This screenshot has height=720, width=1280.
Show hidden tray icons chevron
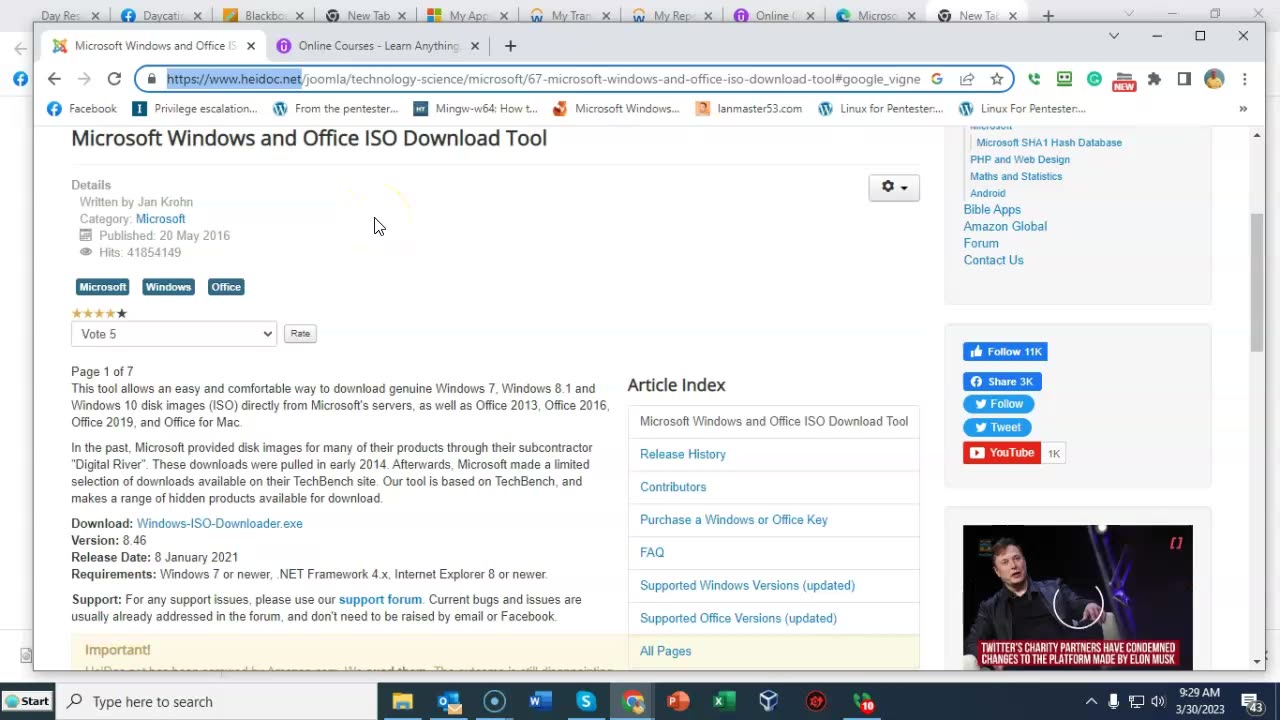1091,701
